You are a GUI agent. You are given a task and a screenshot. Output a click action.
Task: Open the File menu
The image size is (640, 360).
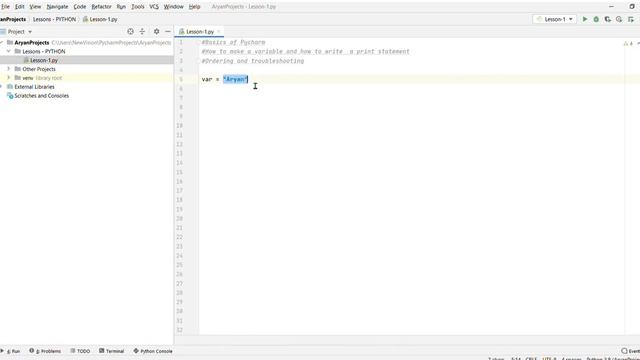coord(5,7)
